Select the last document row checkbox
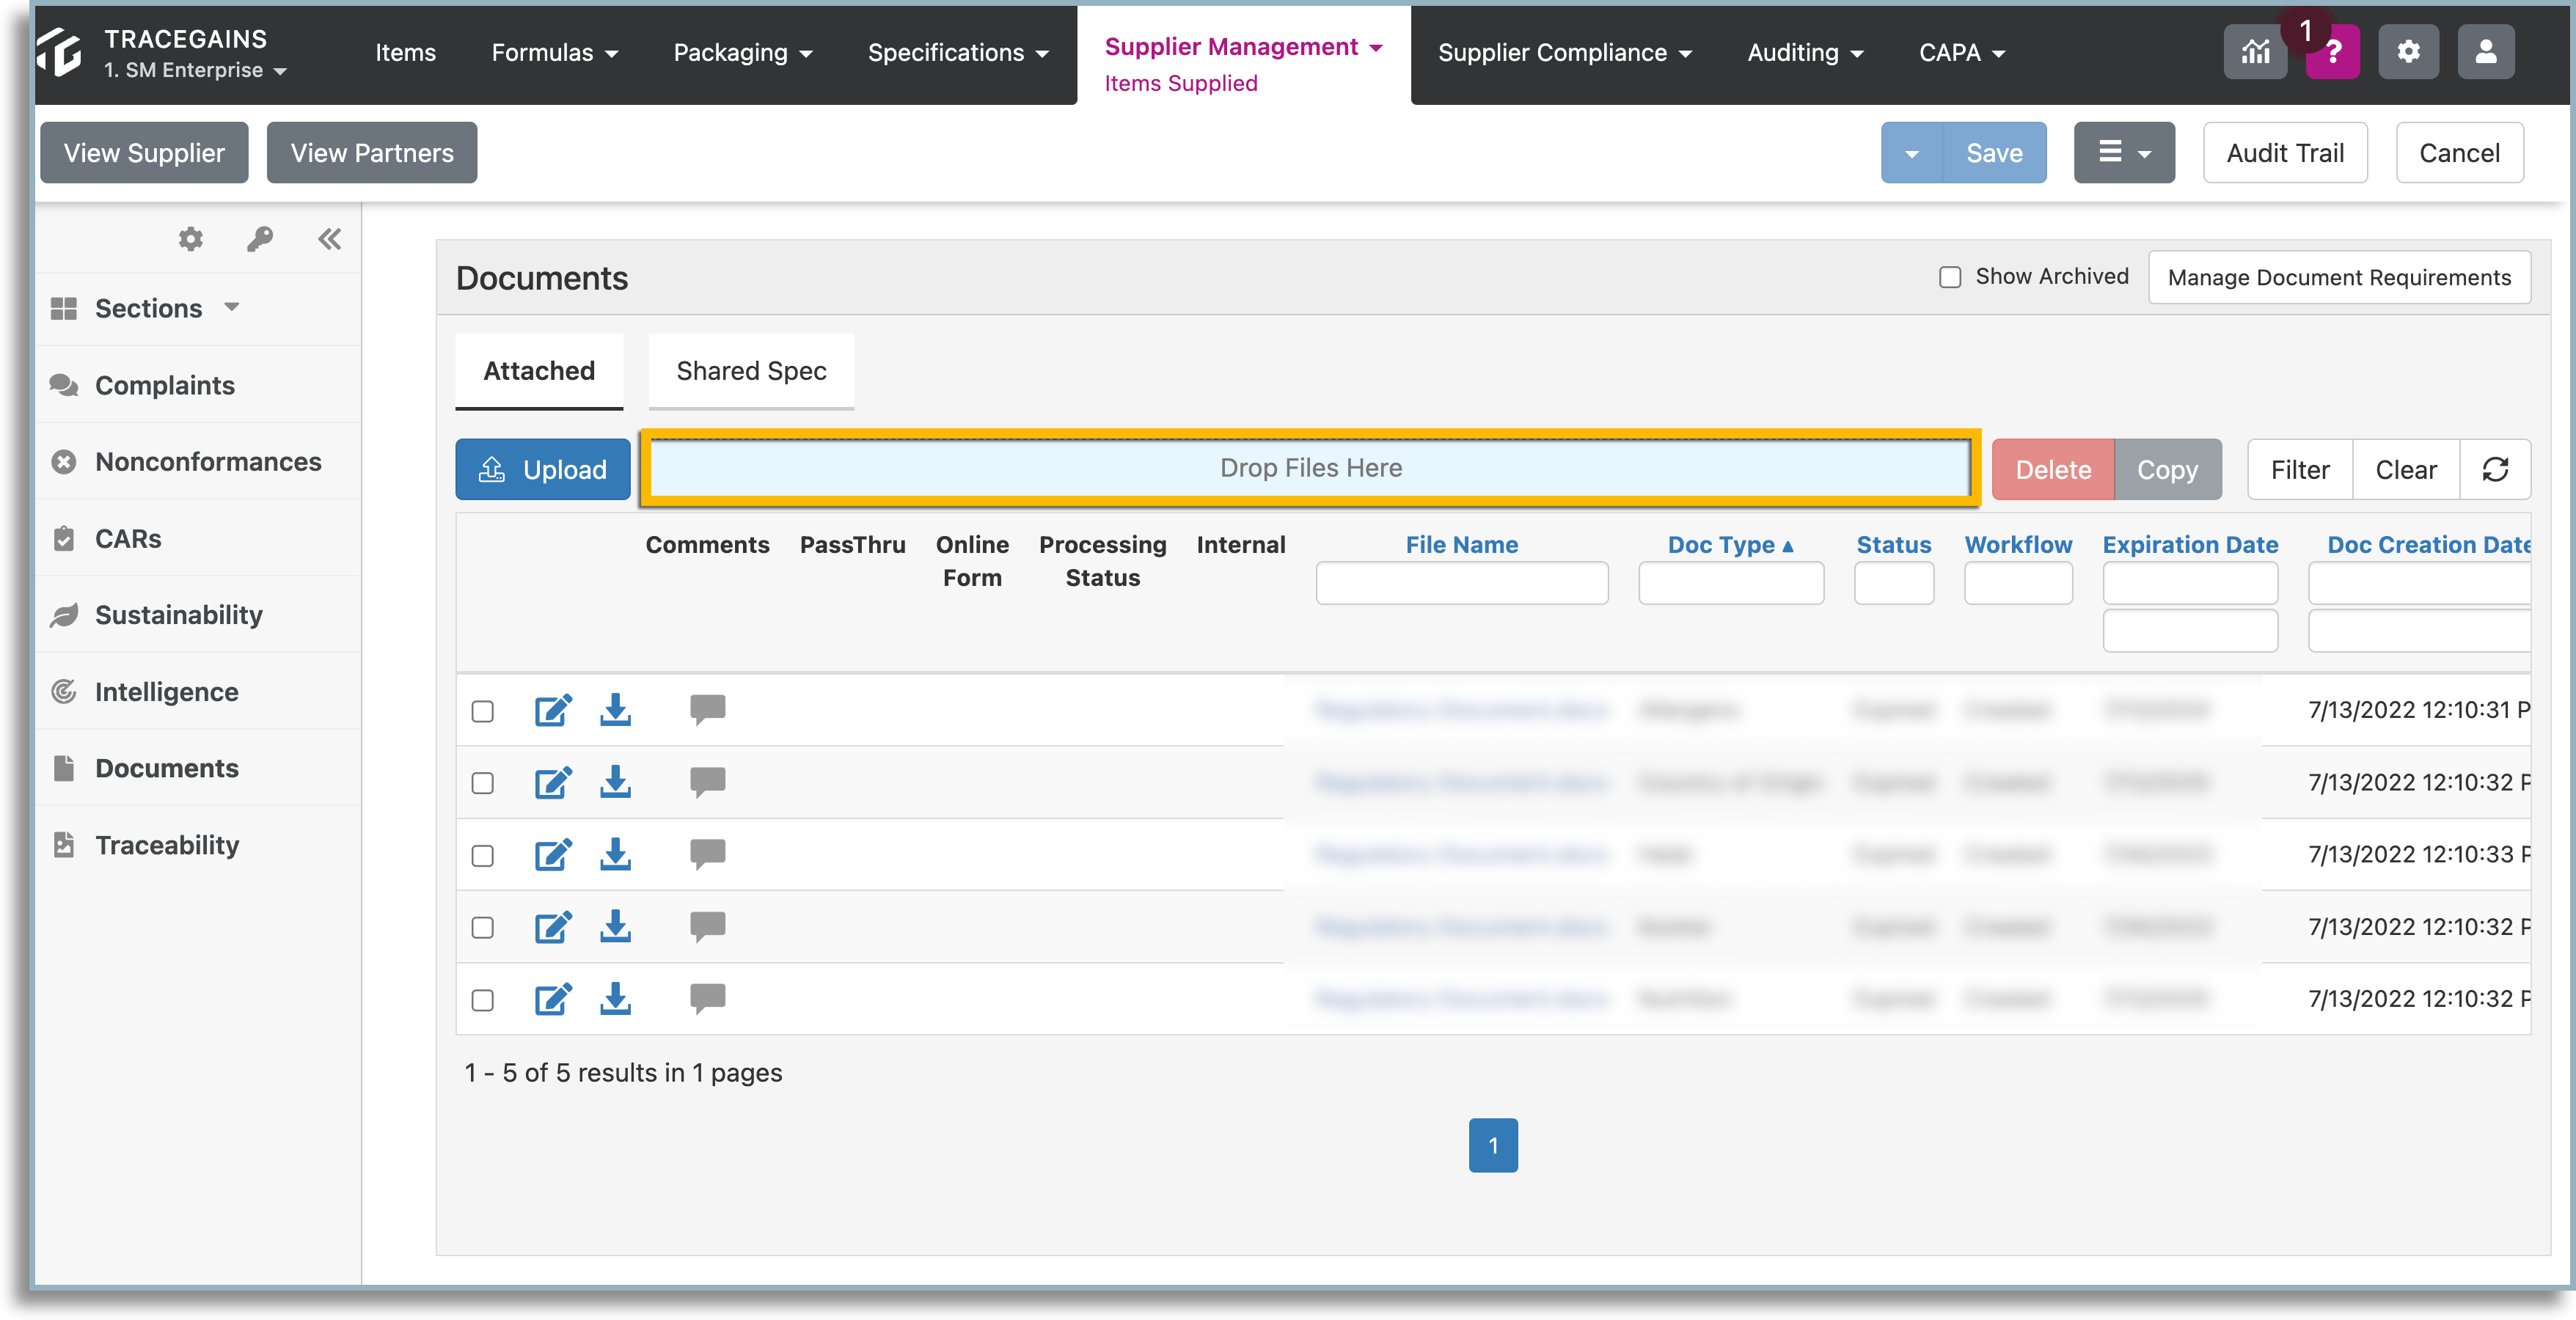 pos(482,1000)
